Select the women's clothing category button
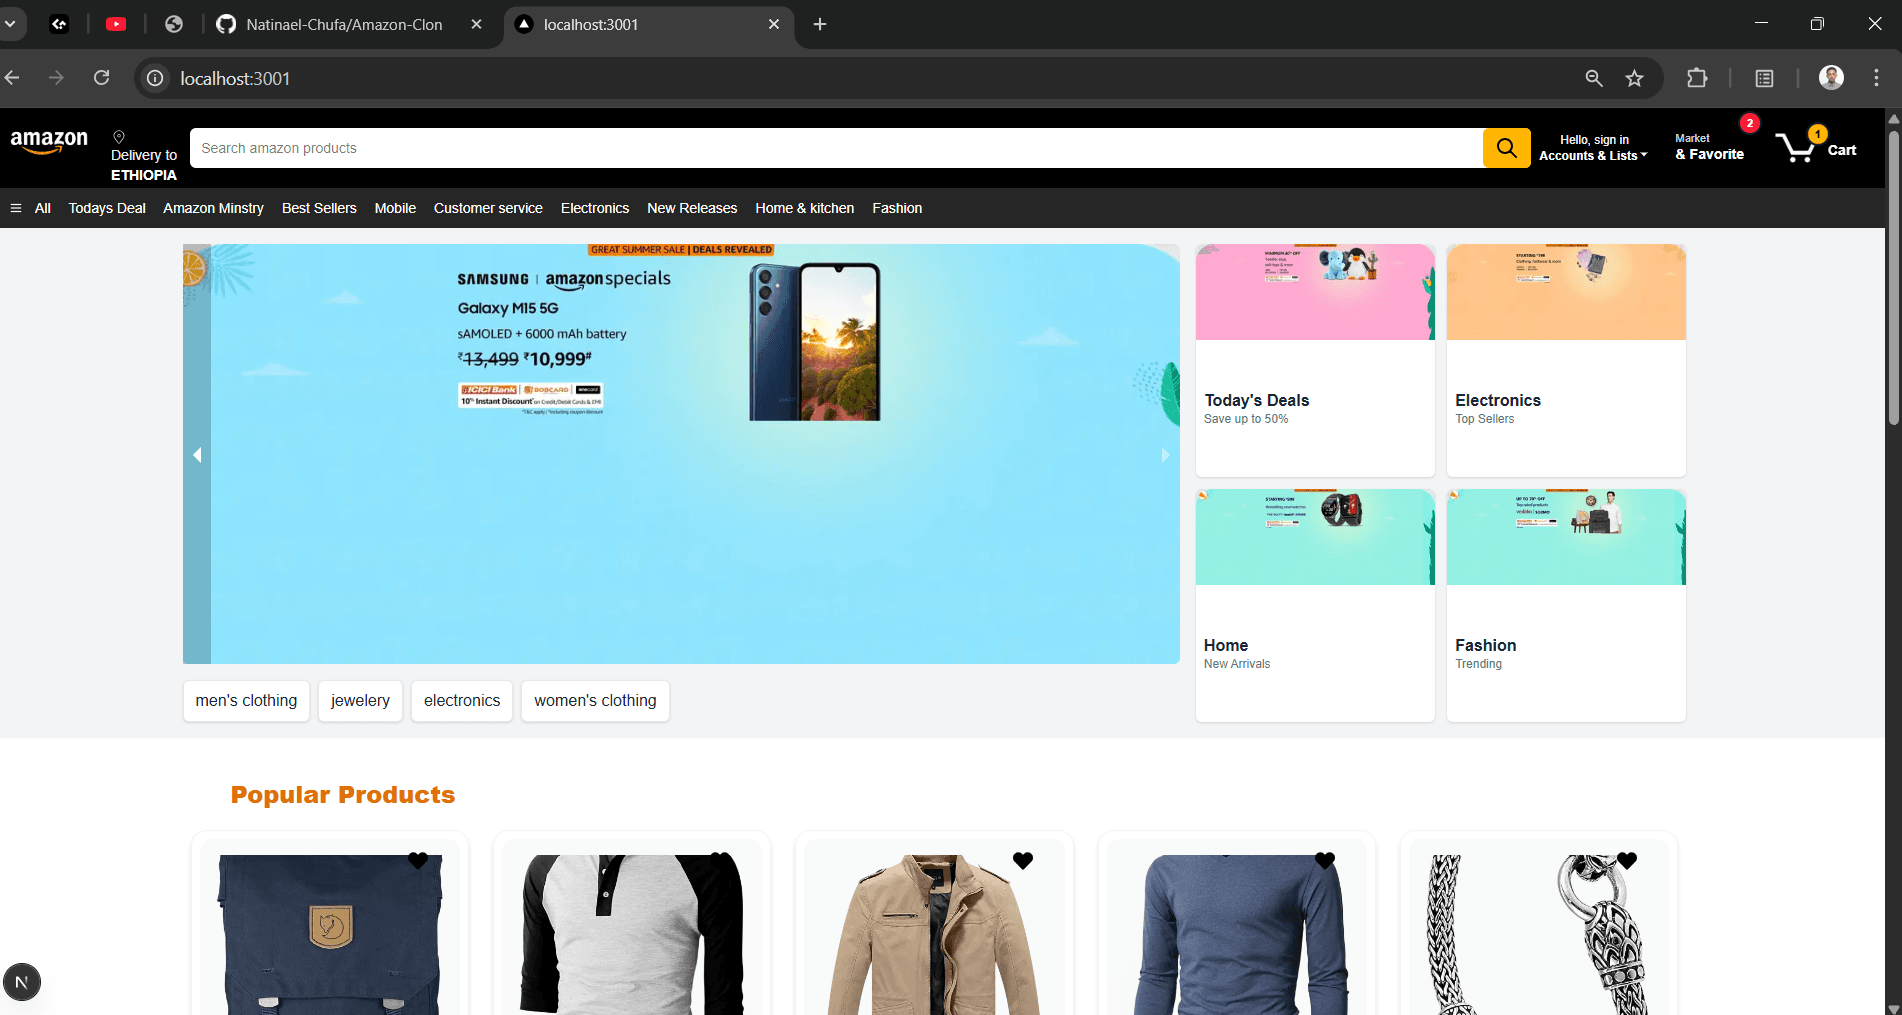The height and width of the screenshot is (1015, 1902). [595, 701]
